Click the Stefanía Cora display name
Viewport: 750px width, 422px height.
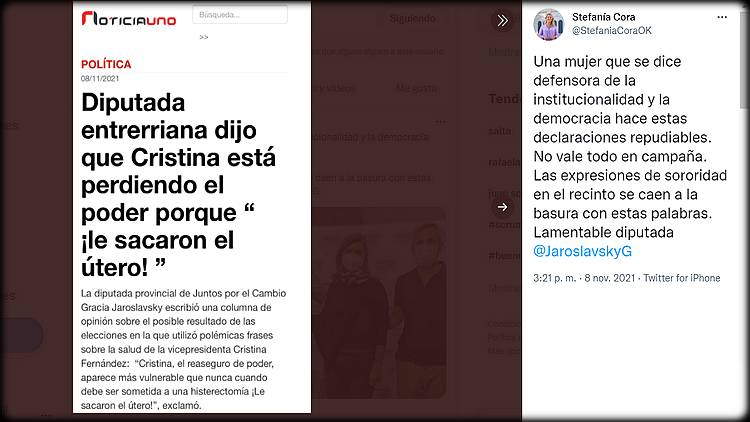[604, 17]
